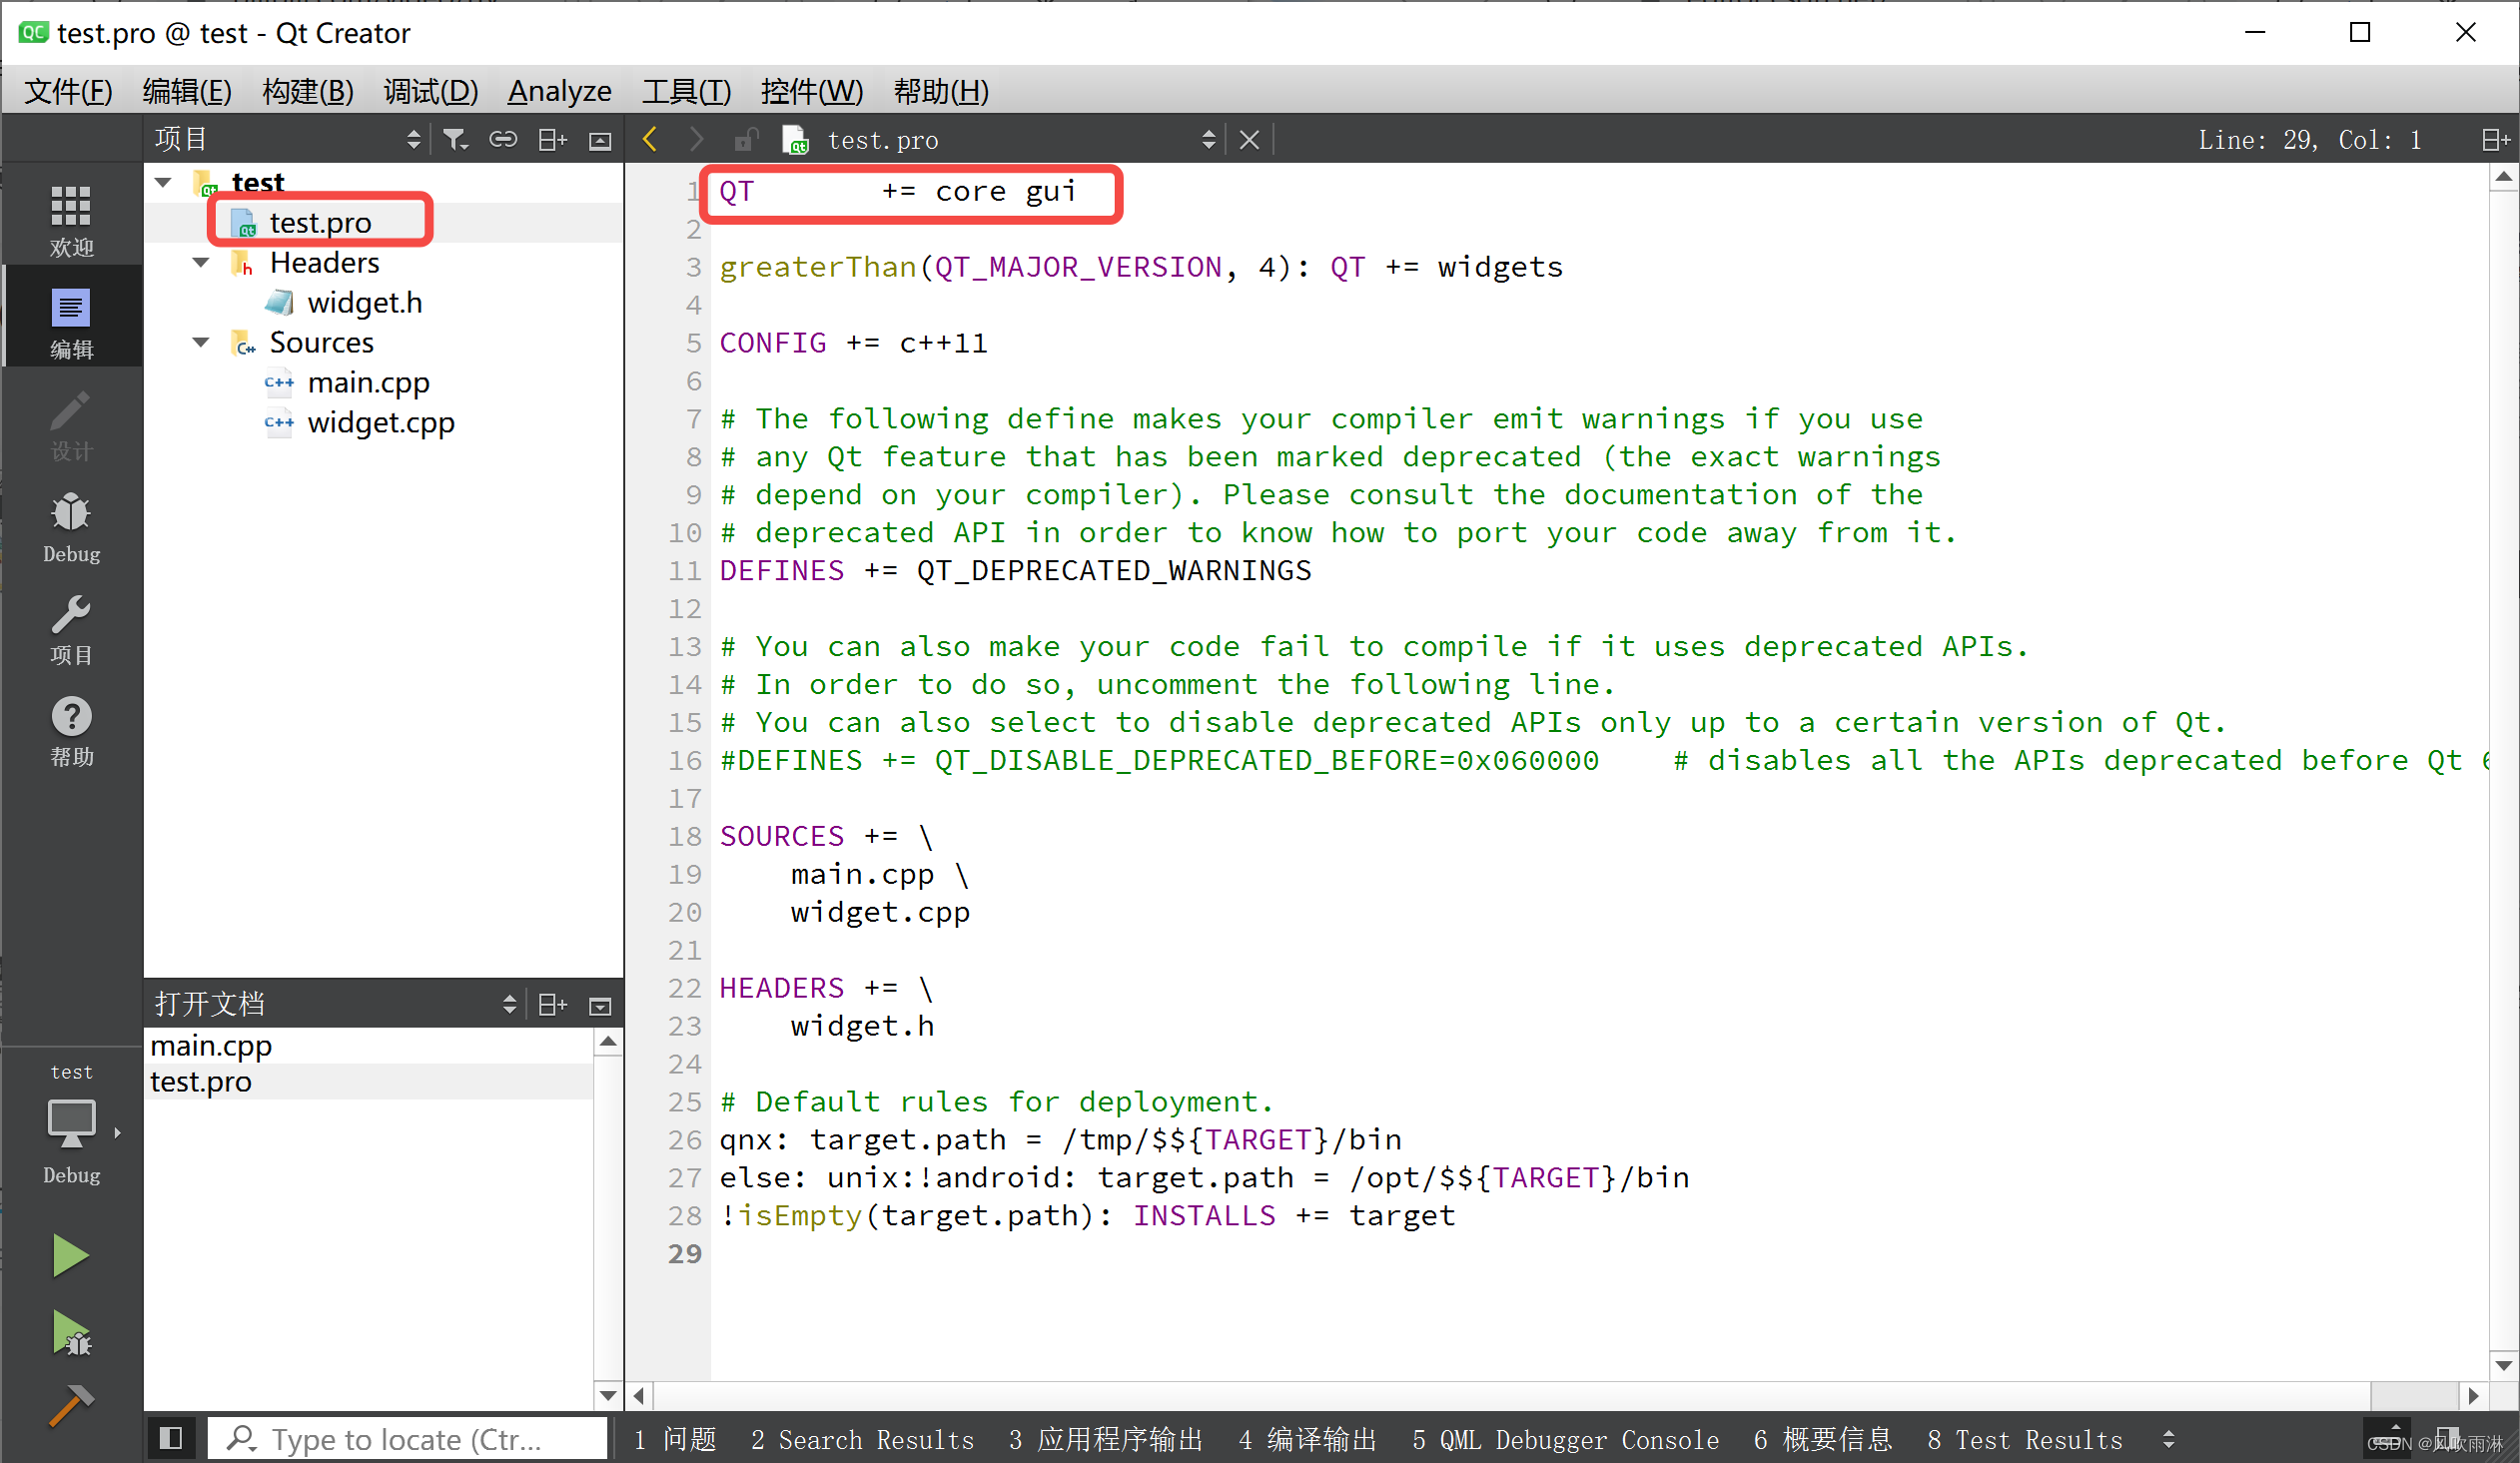Click the test.pro file icon in editor toolbar
Image resolution: width=2520 pixels, height=1463 pixels.
click(x=796, y=140)
